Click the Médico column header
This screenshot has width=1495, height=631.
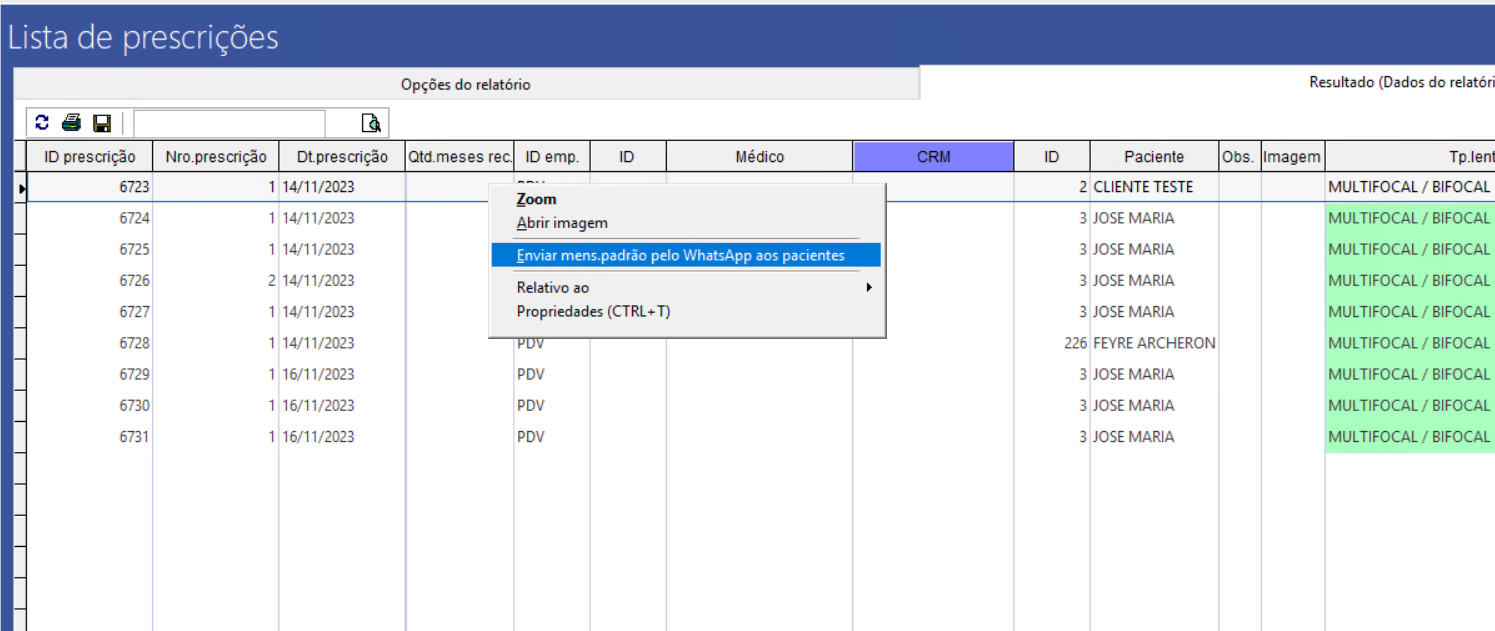point(759,156)
